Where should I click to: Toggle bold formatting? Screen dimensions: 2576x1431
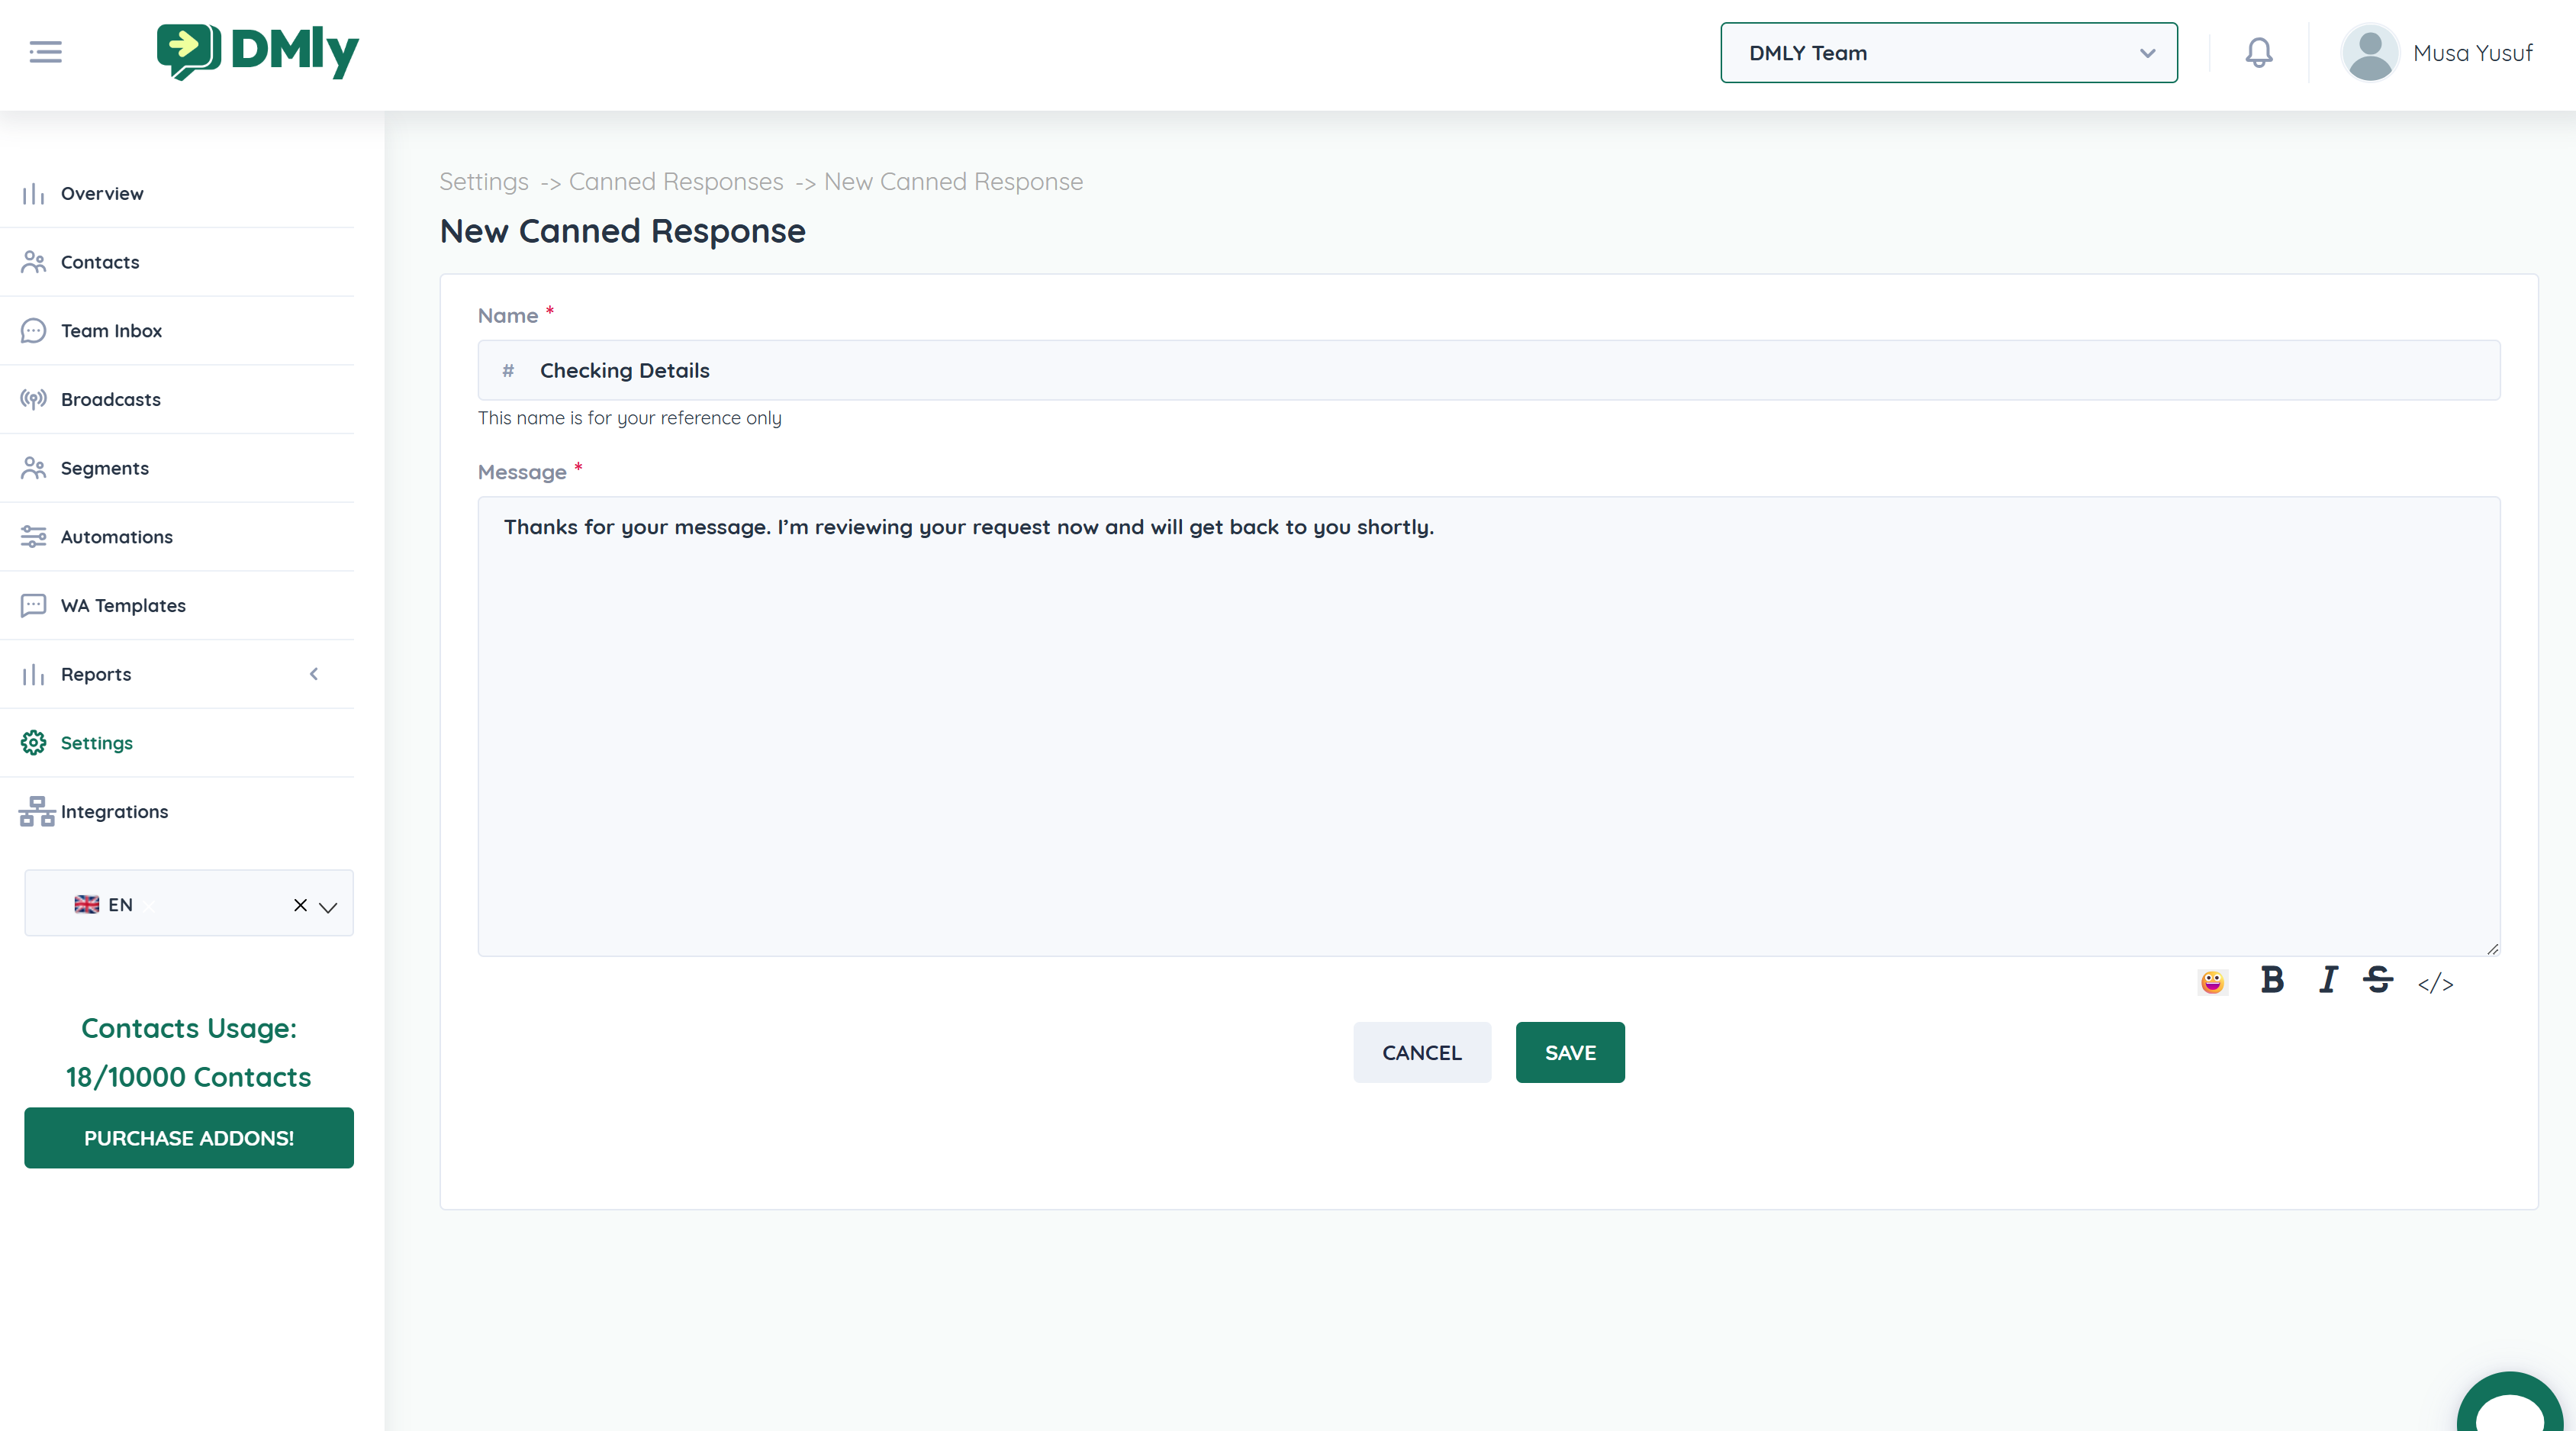click(x=2271, y=980)
